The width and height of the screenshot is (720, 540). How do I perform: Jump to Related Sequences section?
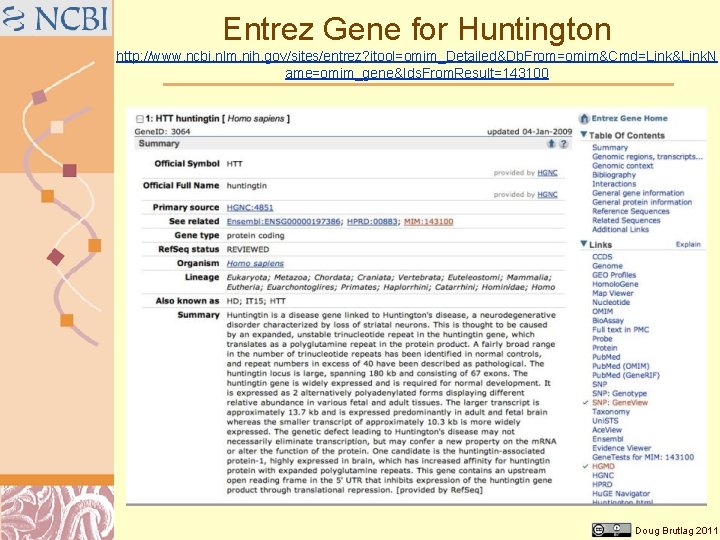[x=626, y=220]
